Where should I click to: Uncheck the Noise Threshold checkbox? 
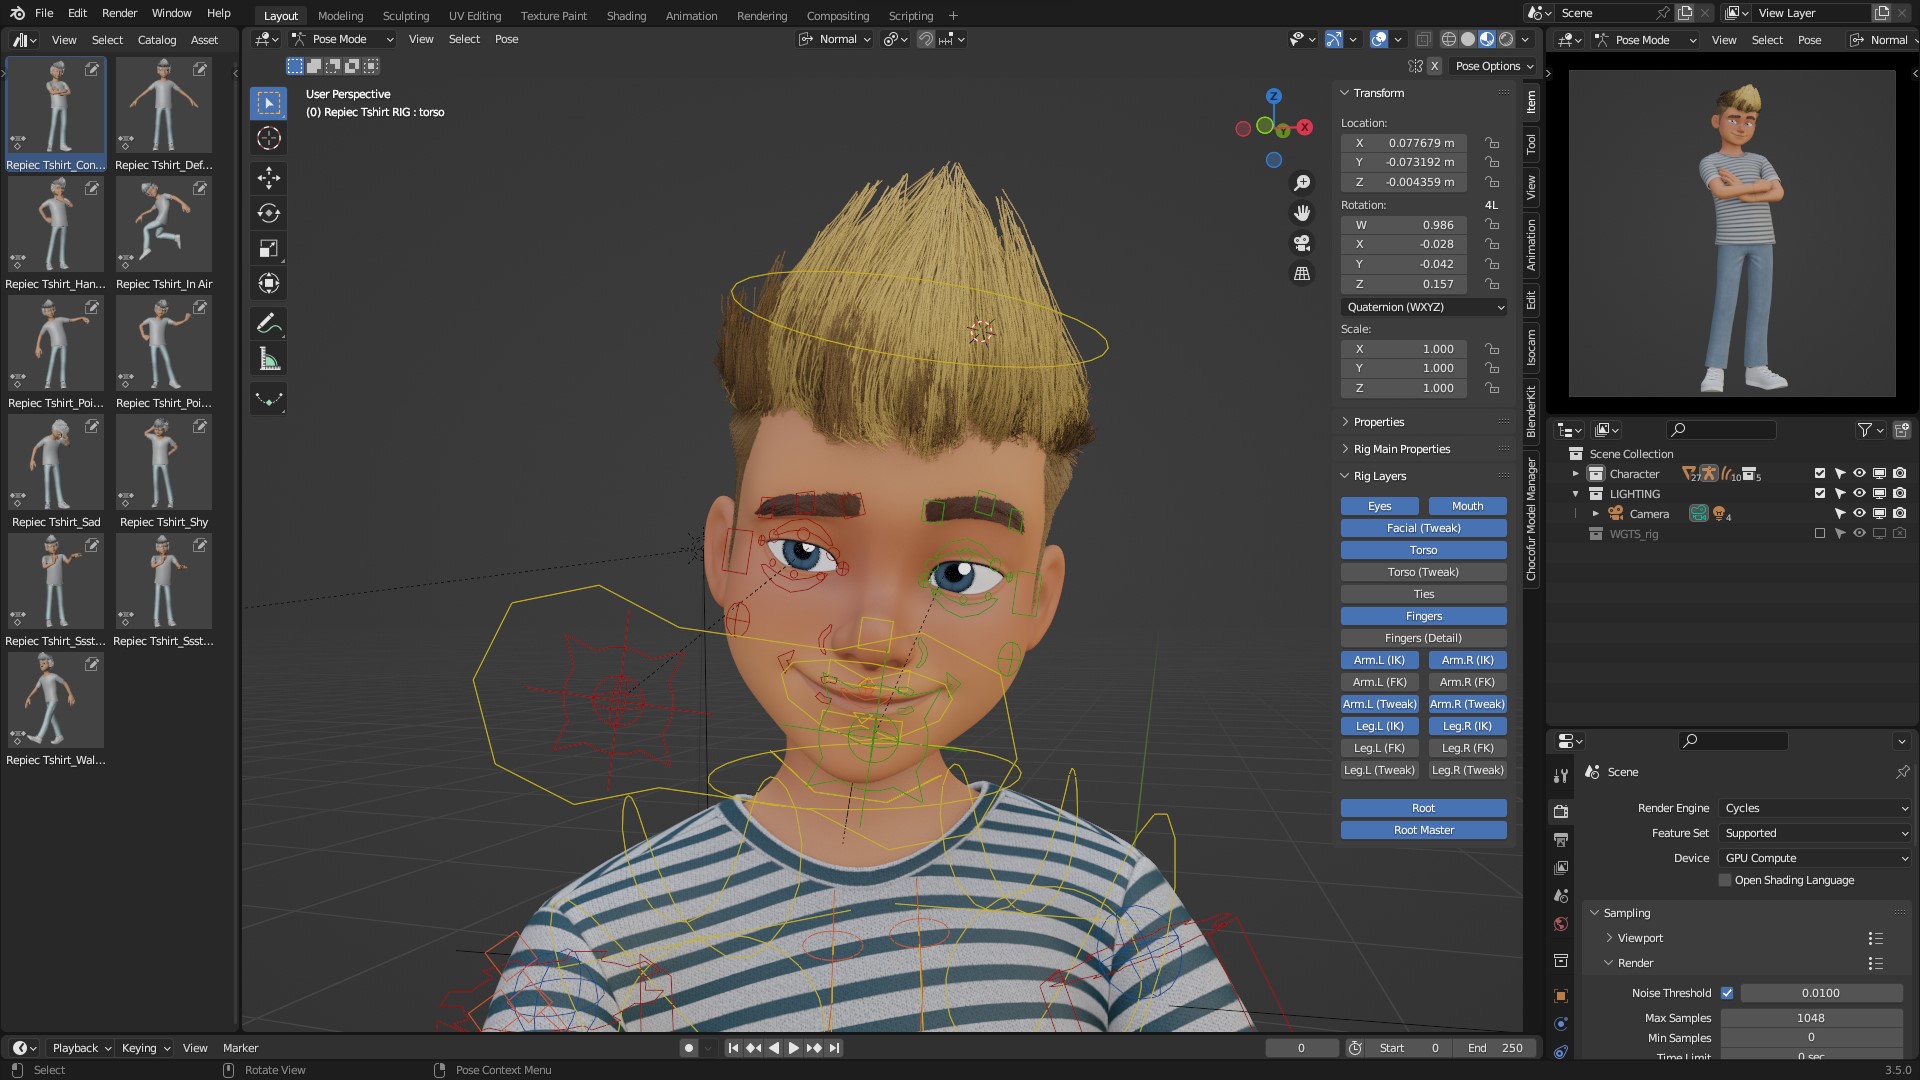[1727, 993]
